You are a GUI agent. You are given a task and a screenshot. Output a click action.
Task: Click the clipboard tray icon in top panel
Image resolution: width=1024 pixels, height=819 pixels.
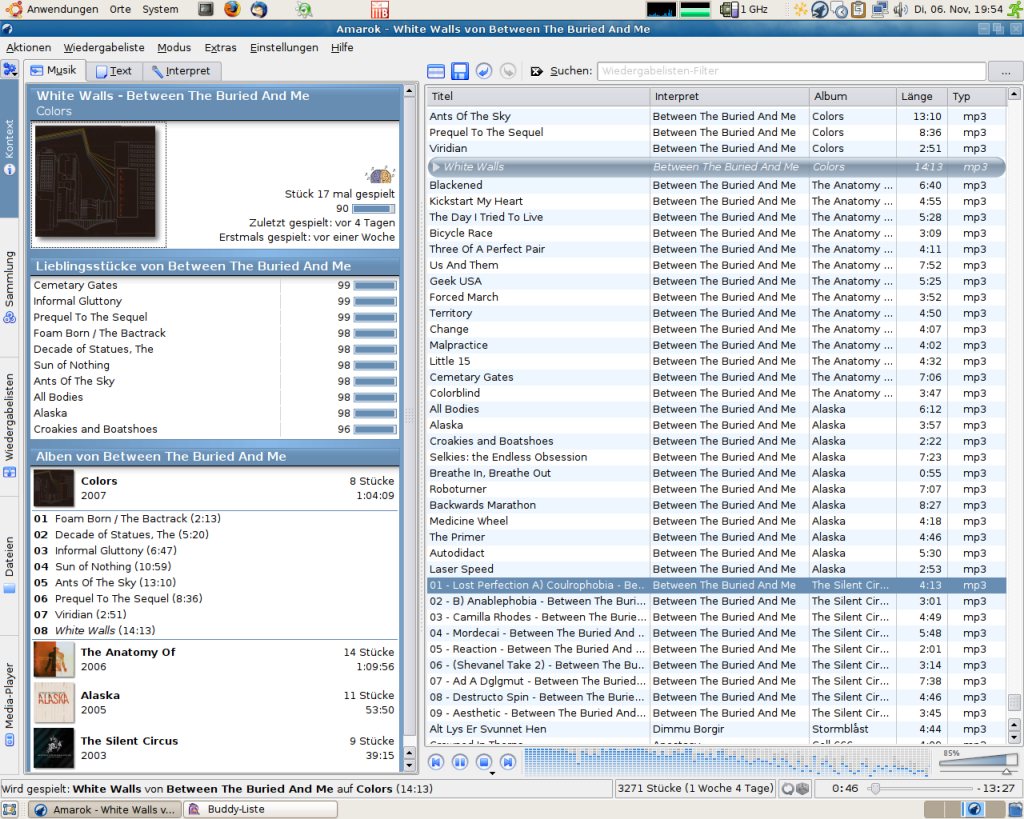[859, 9]
